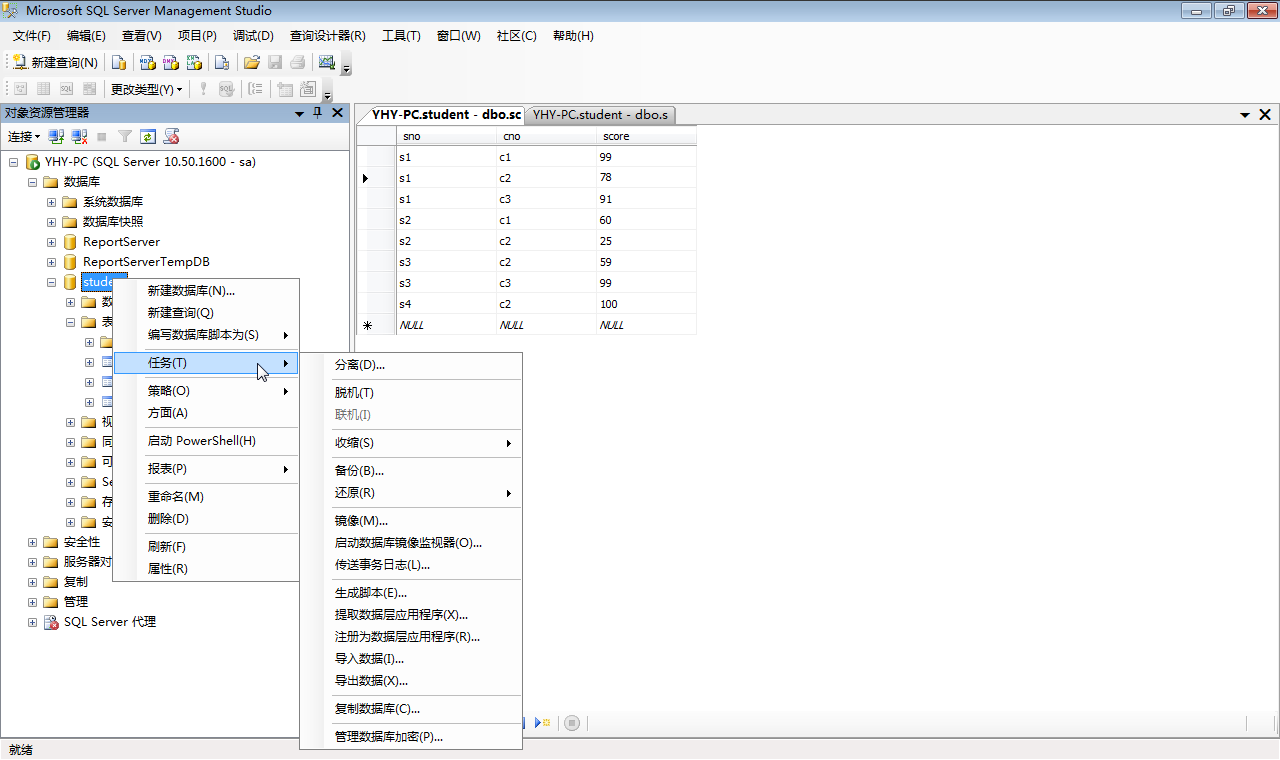
Task: Toggle auto-hide pin on Object Explorer panel
Action: click(x=318, y=113)
